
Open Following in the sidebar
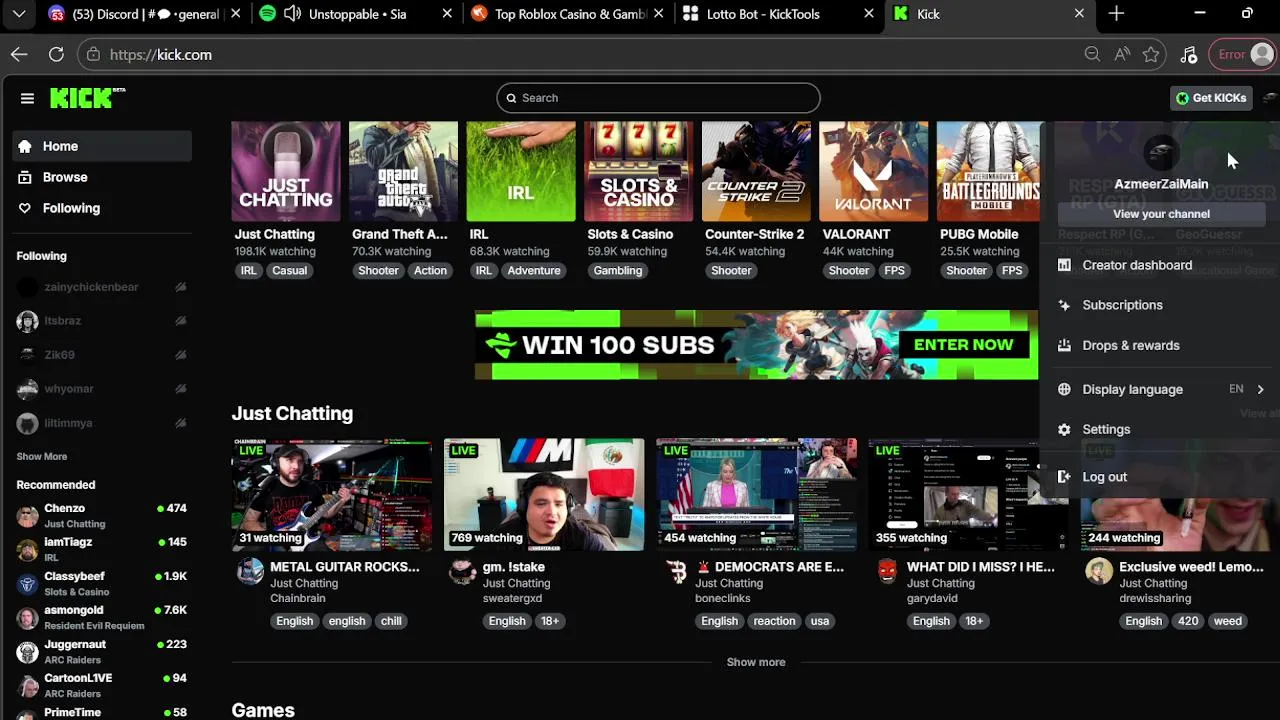[x=71, y=208]
